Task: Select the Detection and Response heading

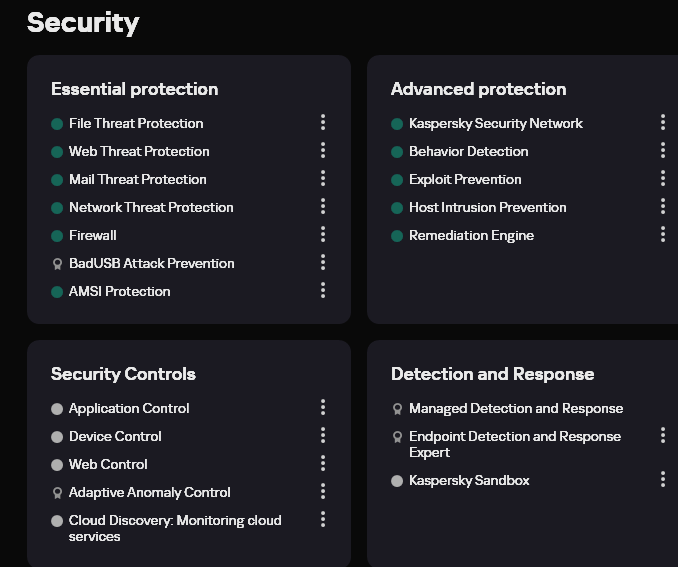Action: [x=492, y=374]
